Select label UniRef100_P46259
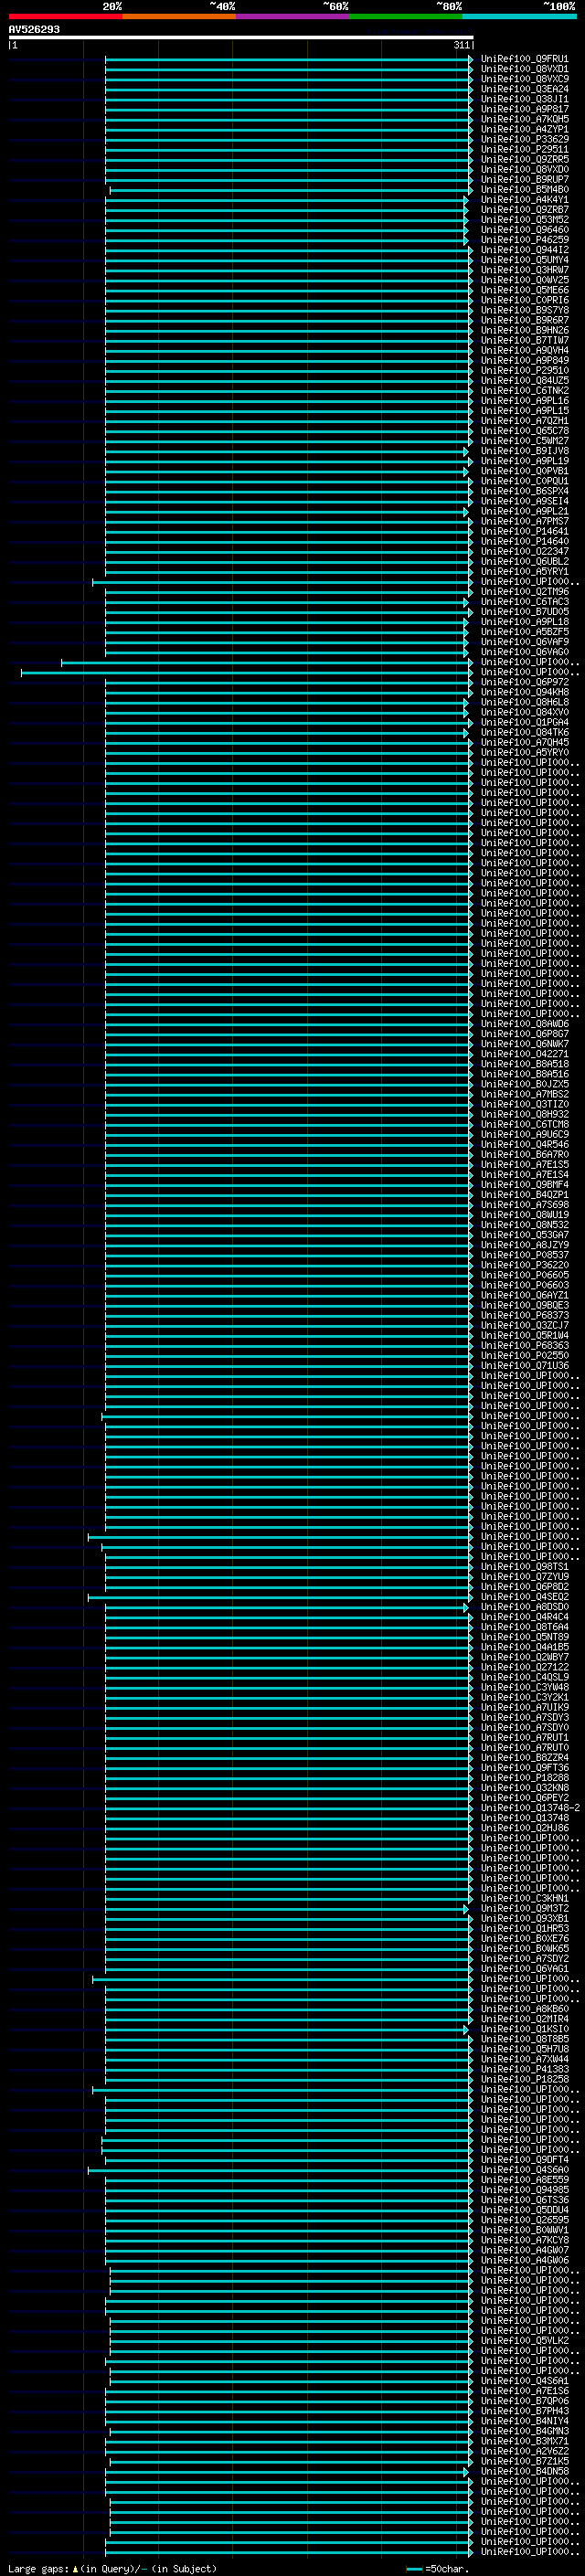The width and height of the screenshot is (585, 2576). click(524, 240)
